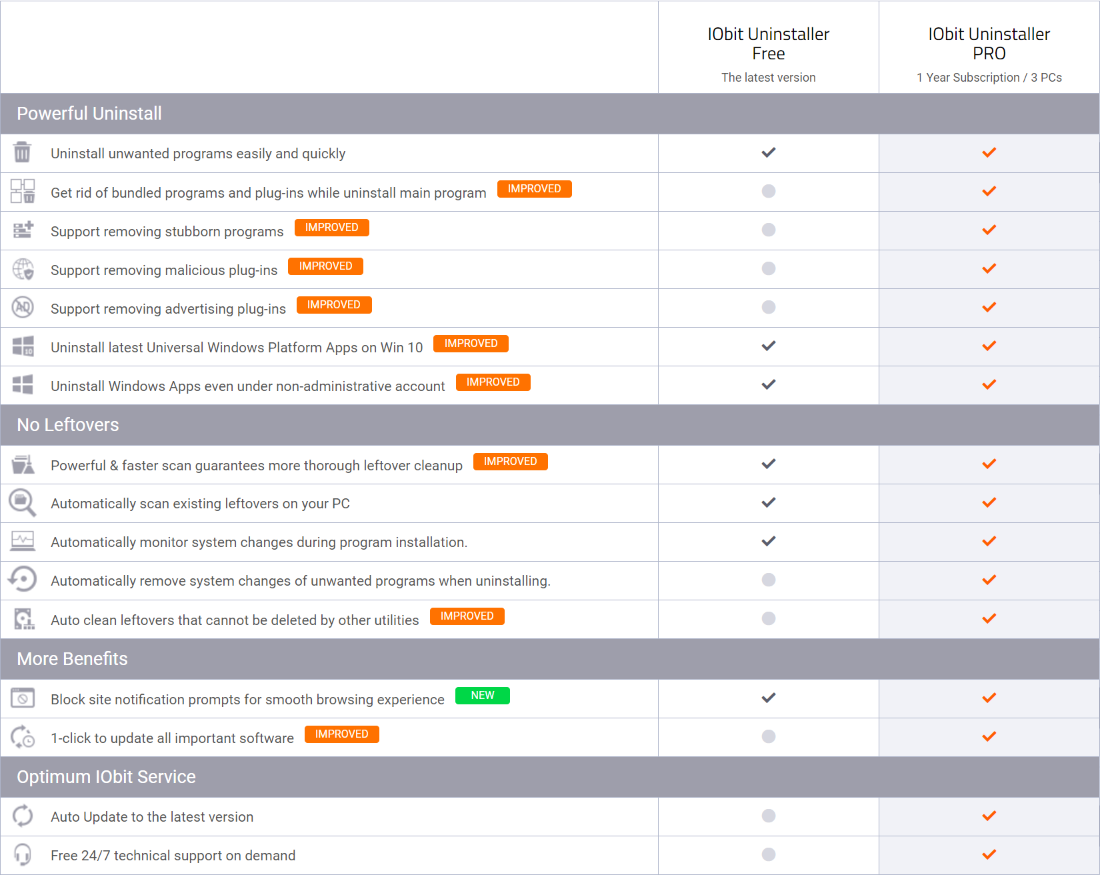This screenshot has height=875, width=1100.
Task: Click the Free checkmark for uninstall unwanted programs
Action: [768, 153]
